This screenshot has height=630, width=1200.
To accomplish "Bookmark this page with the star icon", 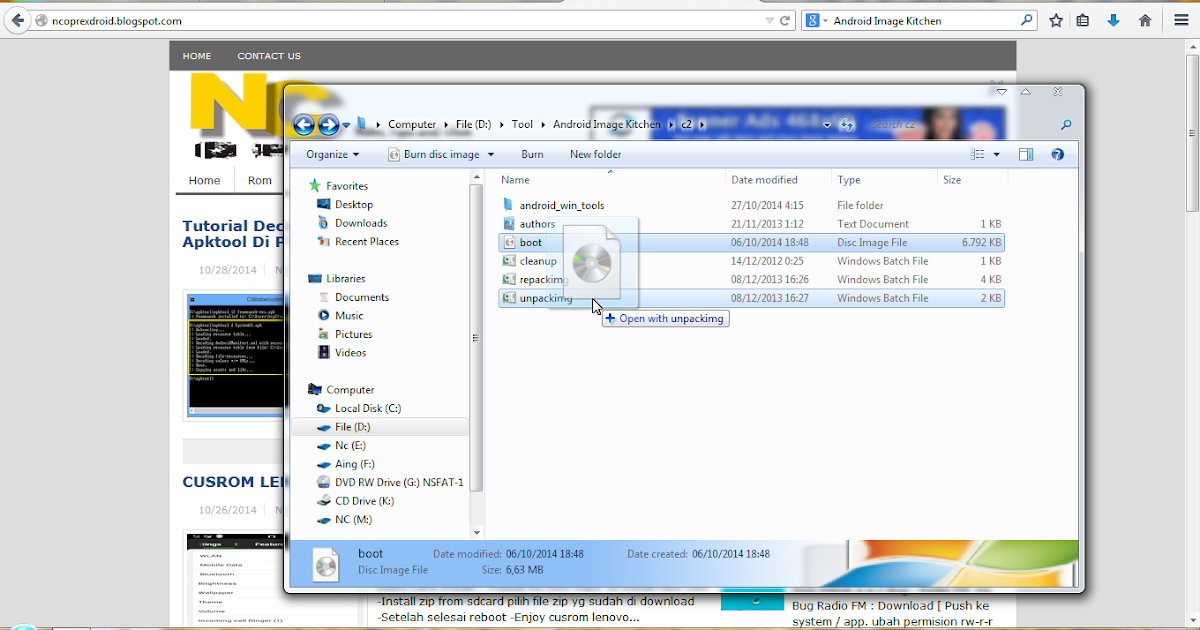I will pos(1056,20).
